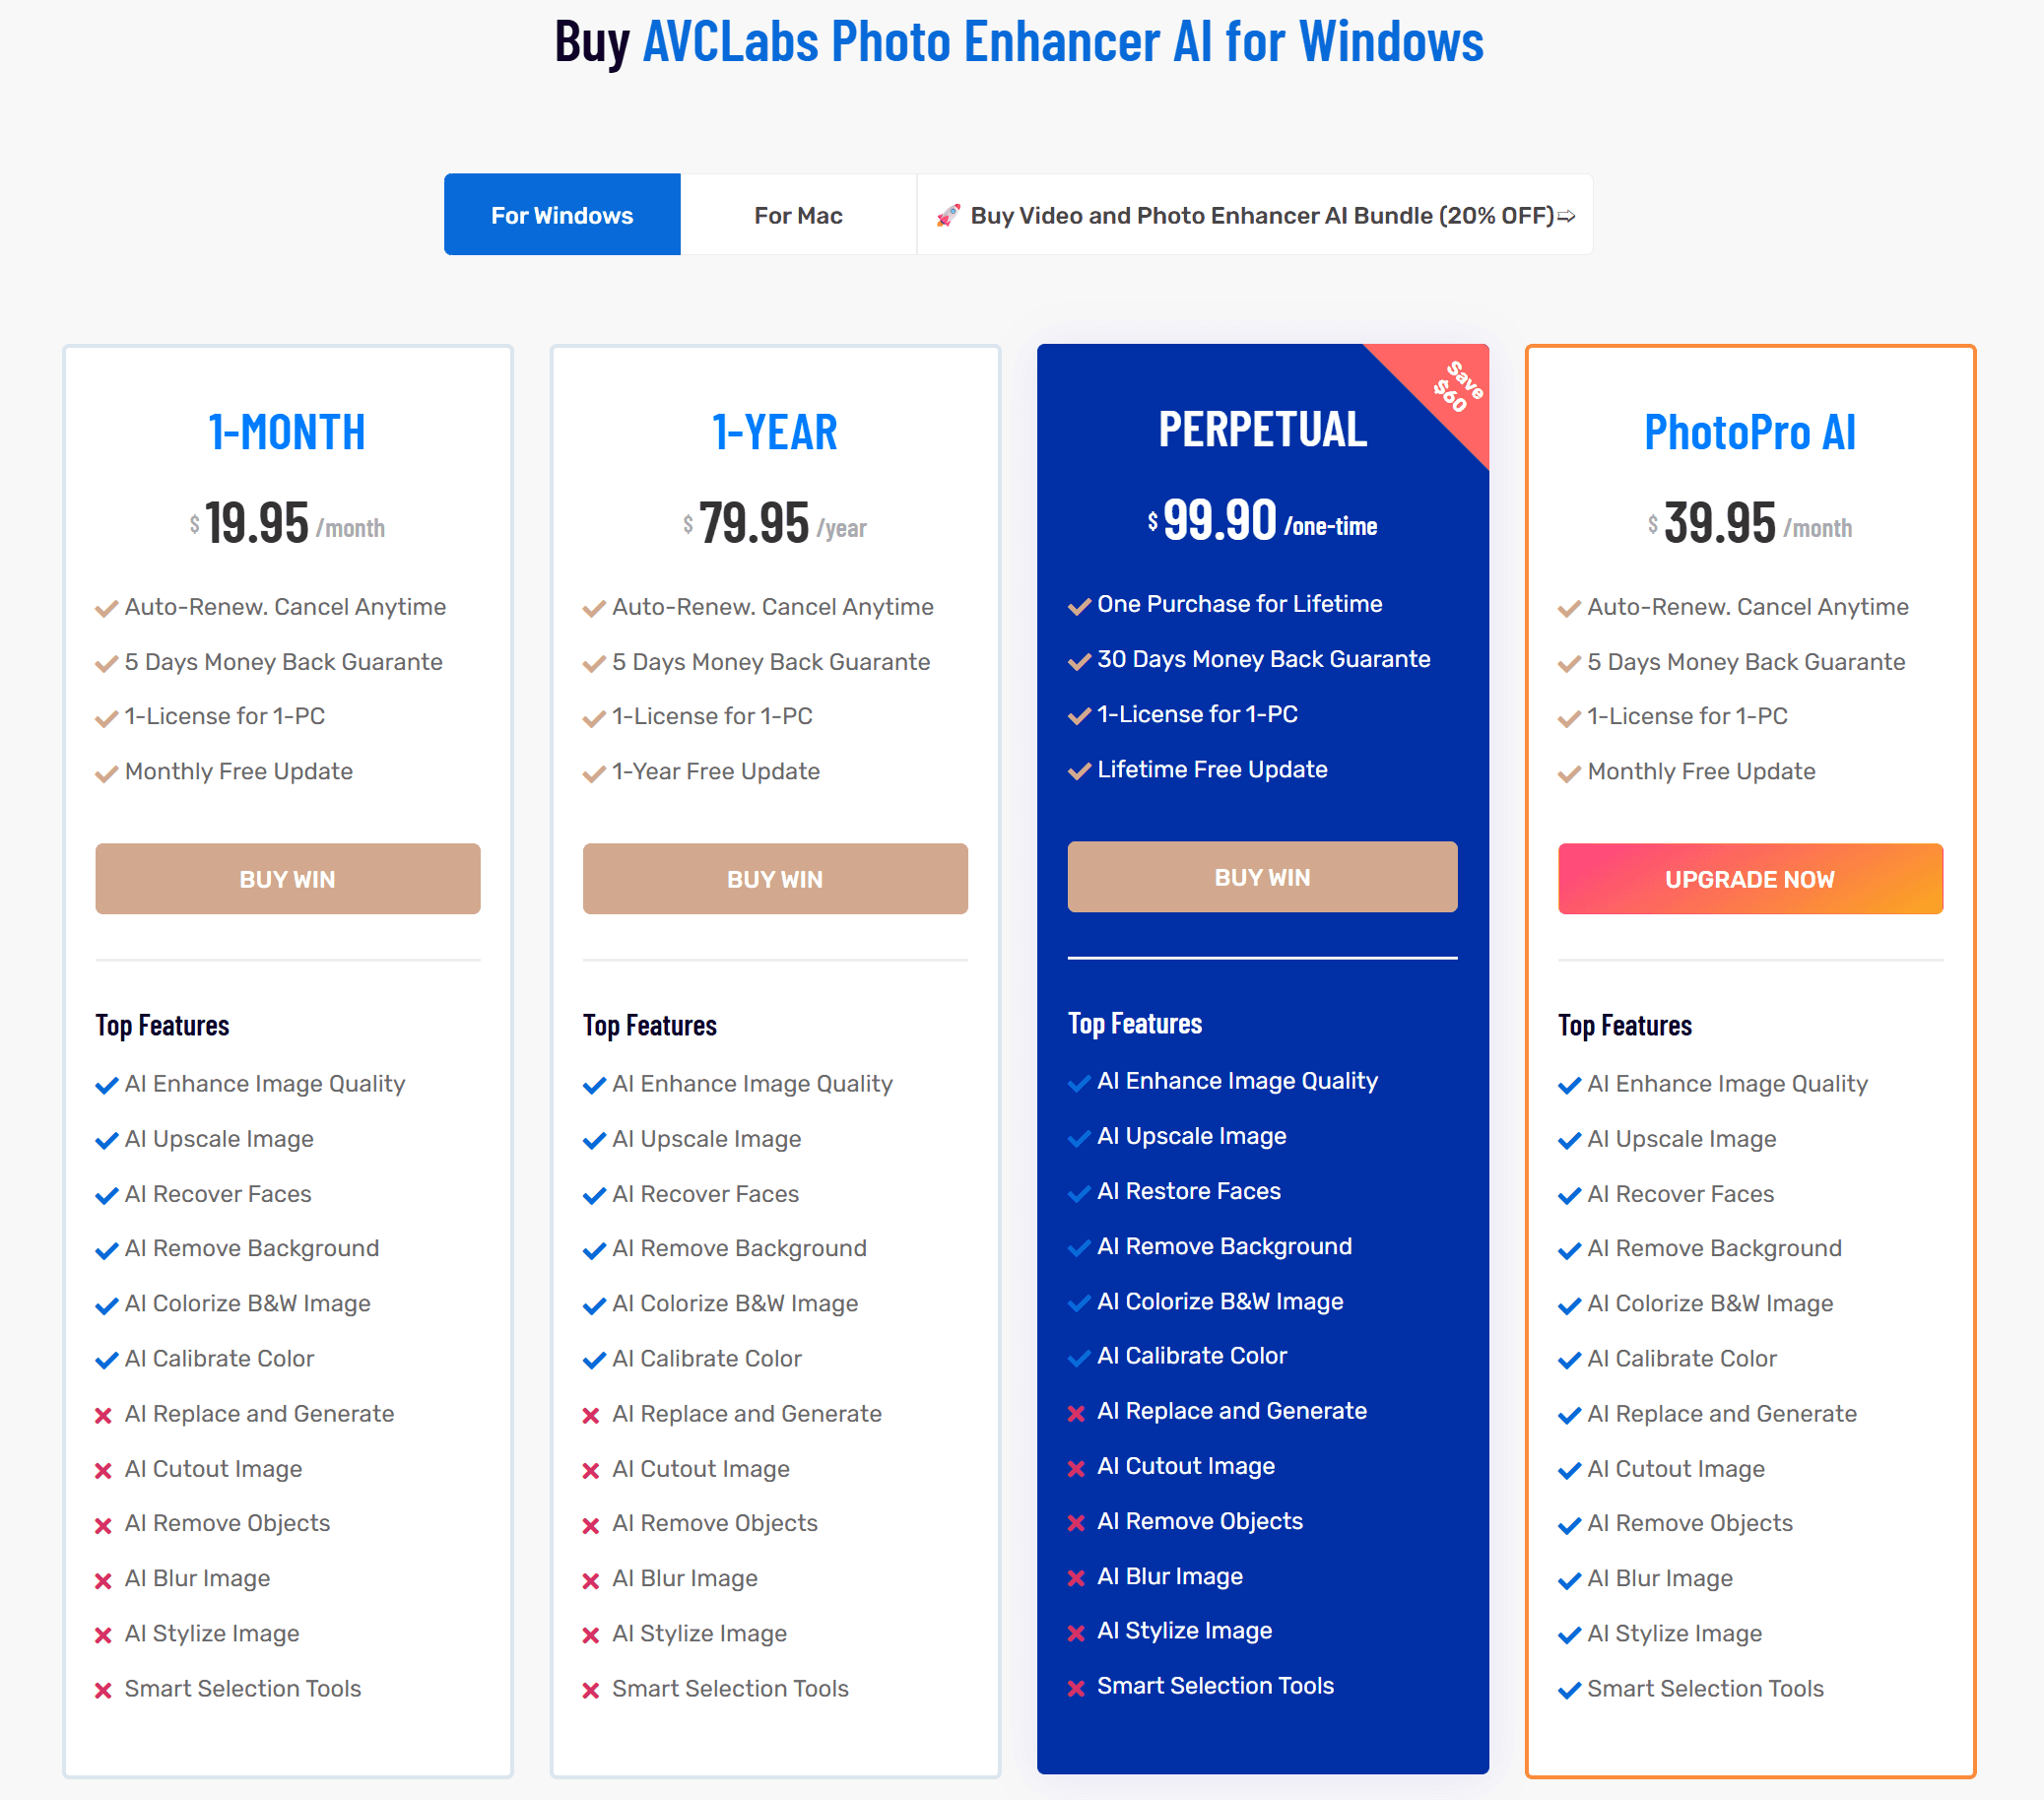Click the X icon beside 1-YEAR AI Stylize Image
The width and height of the screenshot is (2044, 1800).
591,1636
